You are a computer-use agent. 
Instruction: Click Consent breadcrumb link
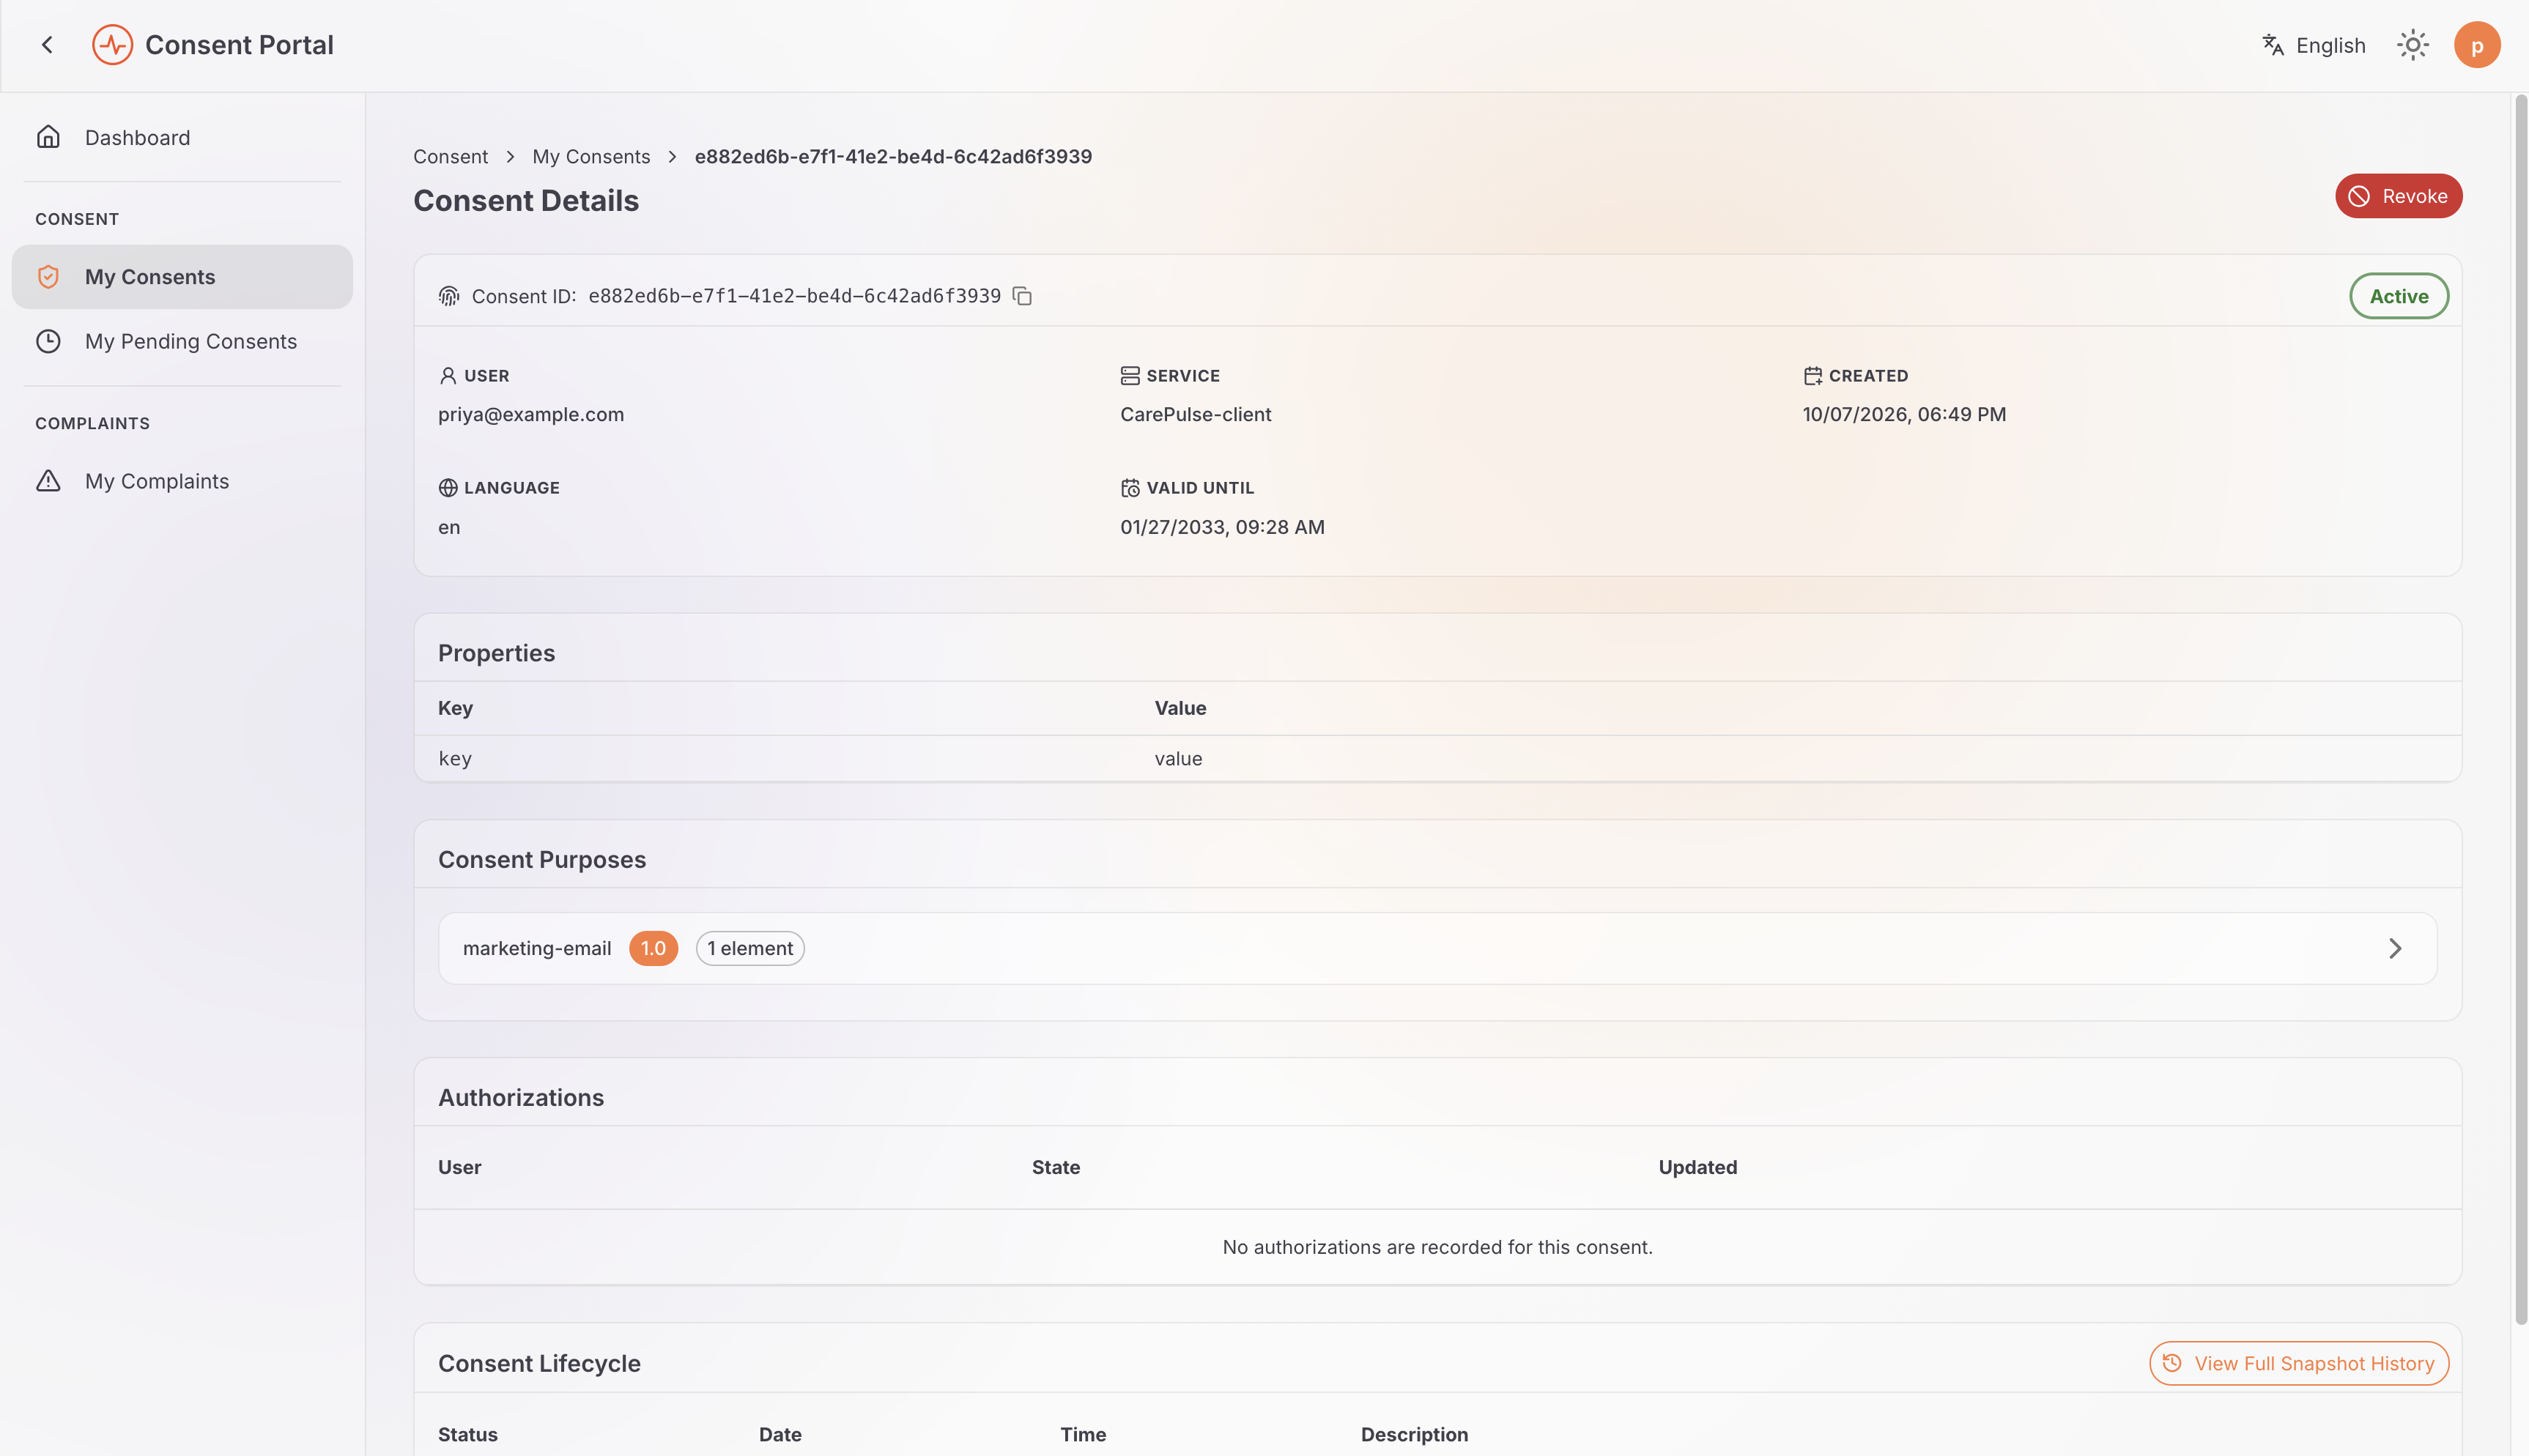point(450,157)
